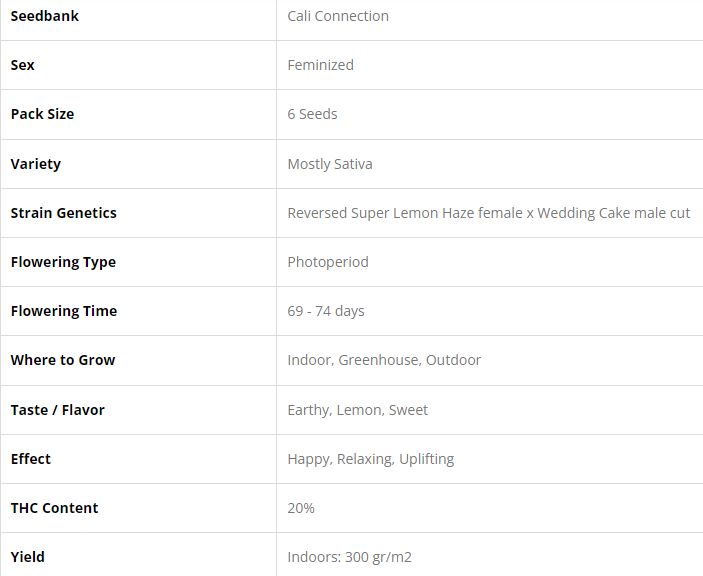703x576 pixels.
Task: Click the 20% THC content value
Action: coord(301,508)
